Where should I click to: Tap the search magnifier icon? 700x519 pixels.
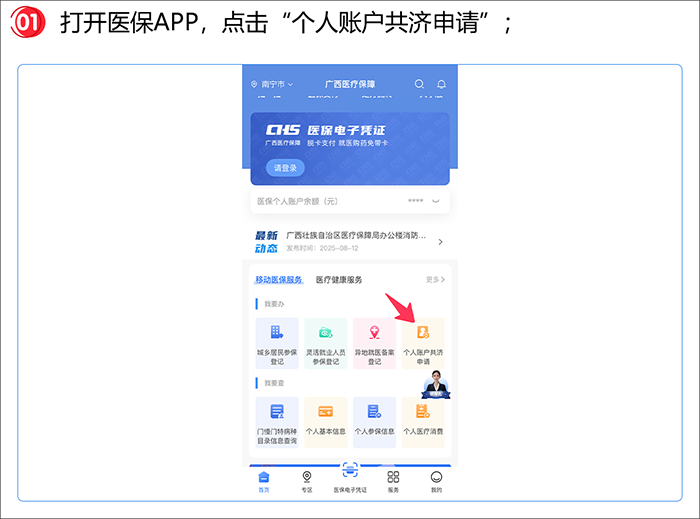click(x=419, y=85)
